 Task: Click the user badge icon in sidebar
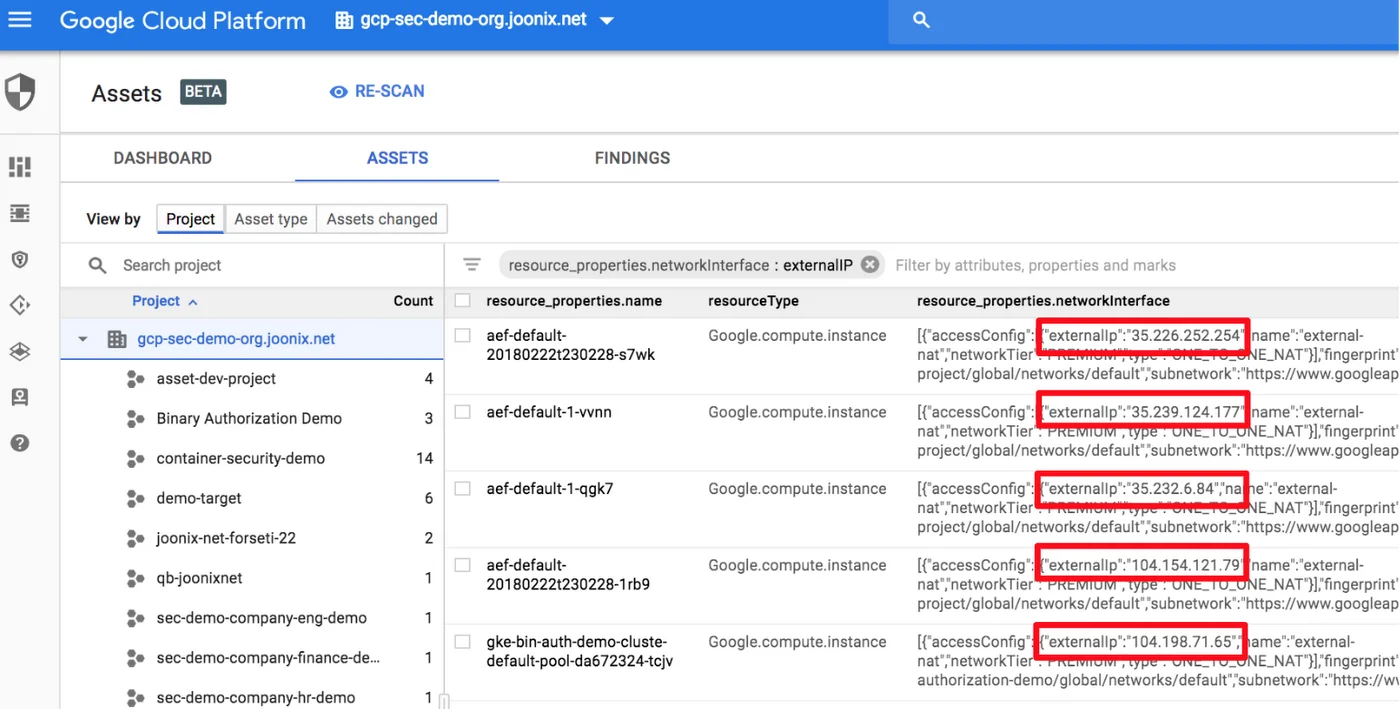[19, 396]
